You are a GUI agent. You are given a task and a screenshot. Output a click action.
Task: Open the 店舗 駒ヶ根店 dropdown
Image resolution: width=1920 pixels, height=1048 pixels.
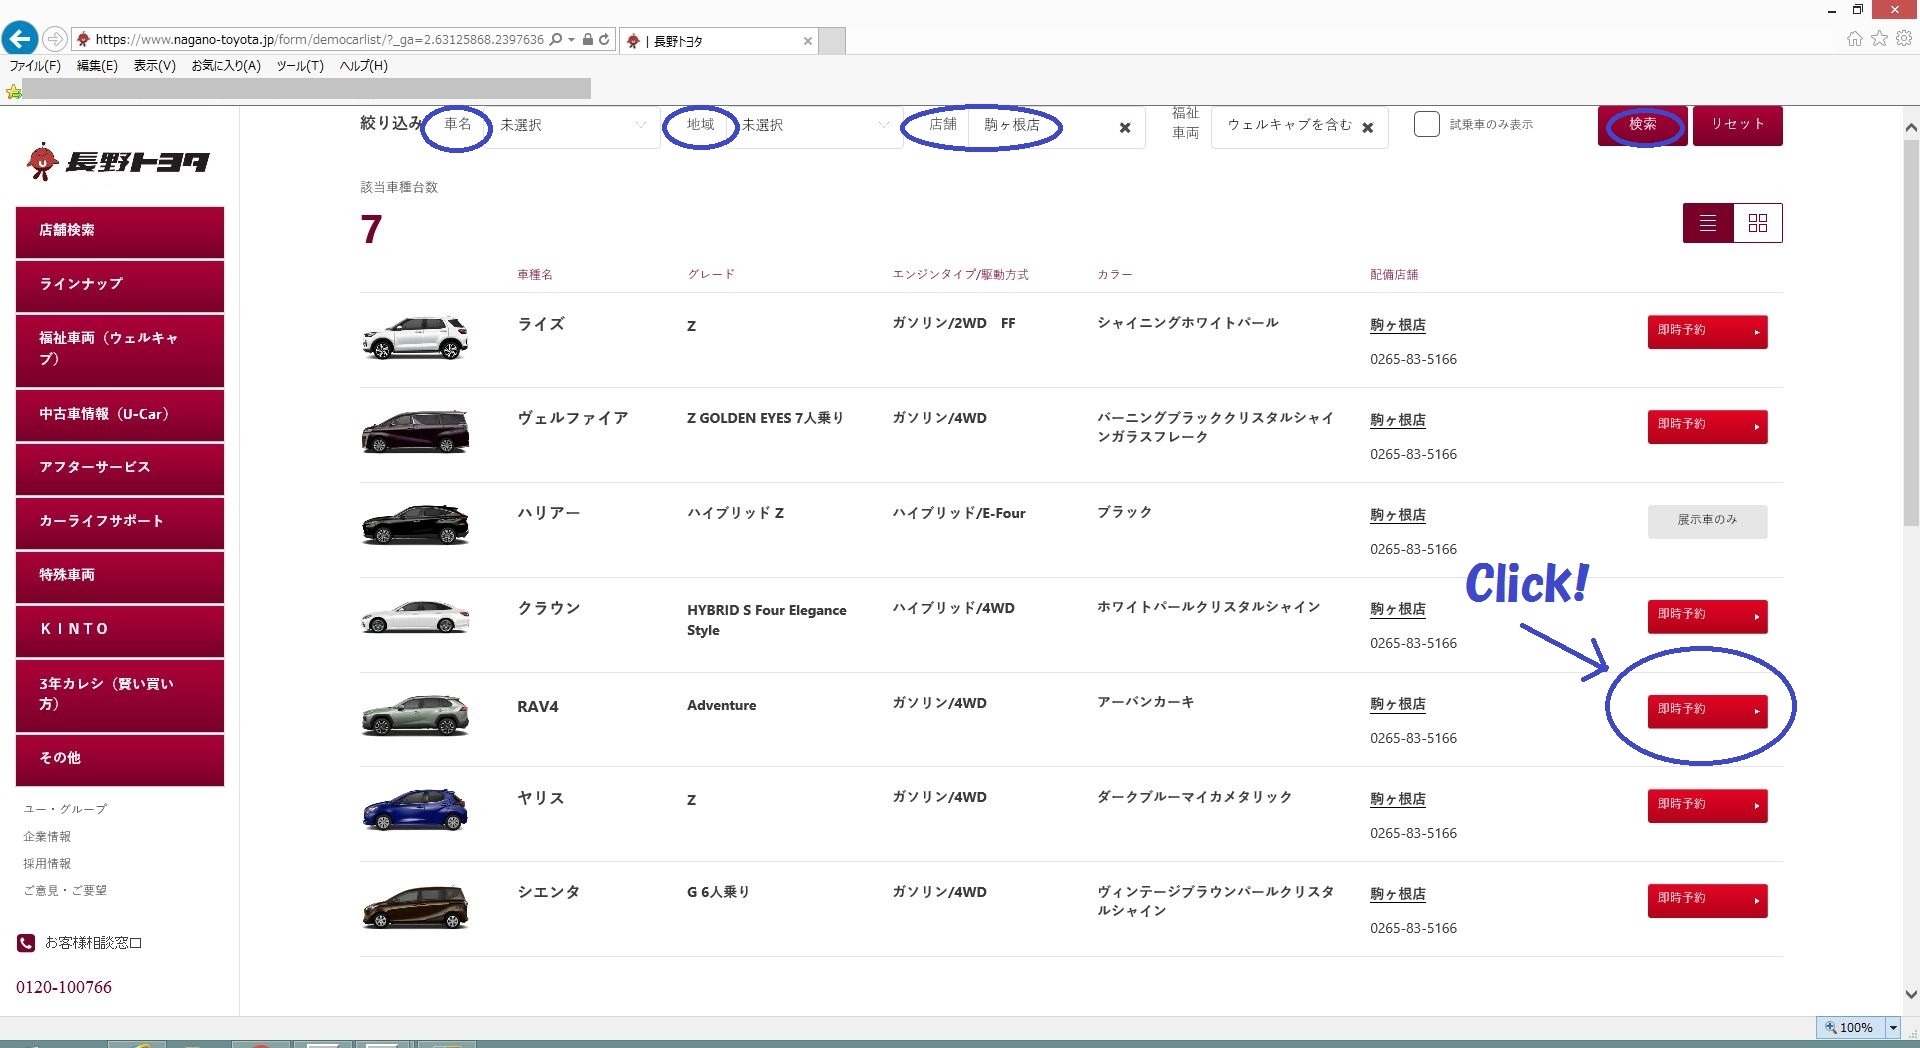coord(1057,125)
